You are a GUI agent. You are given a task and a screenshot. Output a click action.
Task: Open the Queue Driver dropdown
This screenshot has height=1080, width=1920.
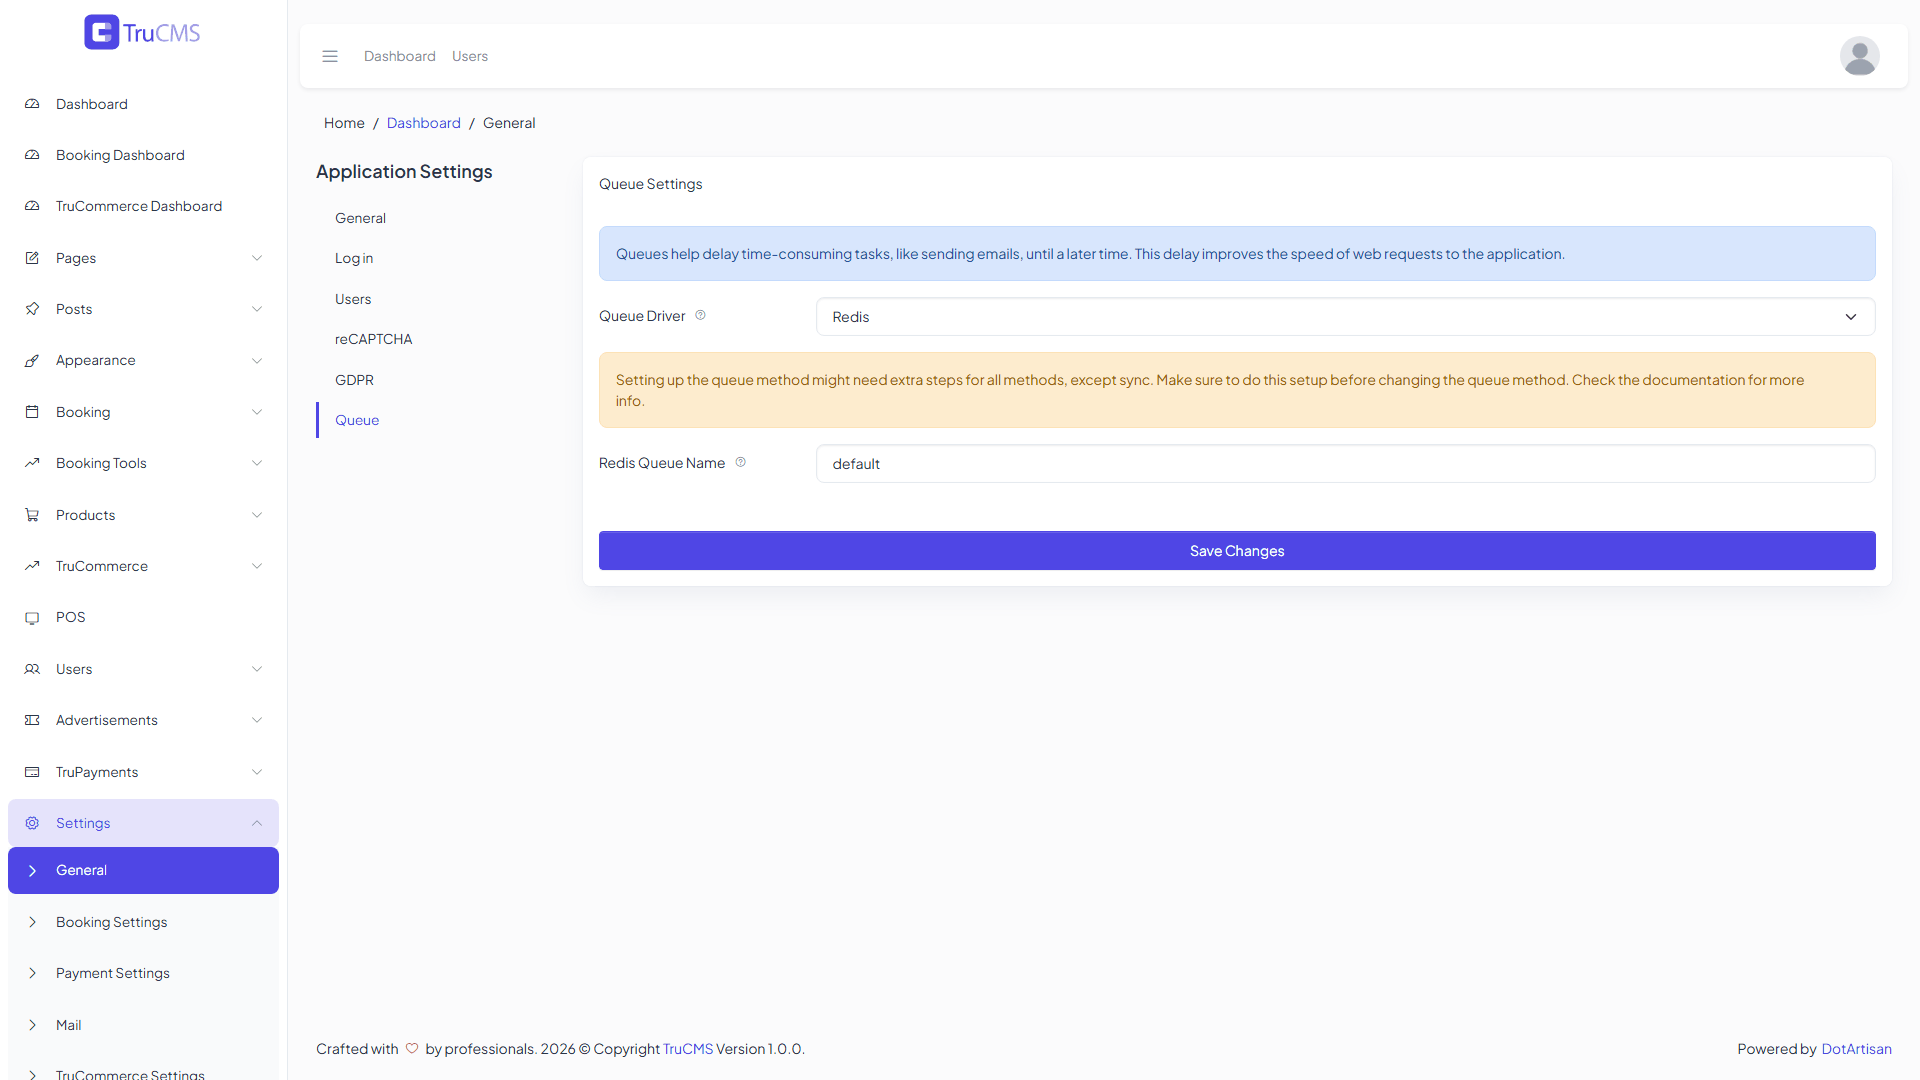pyautogui.click(x=1345, y=316)
